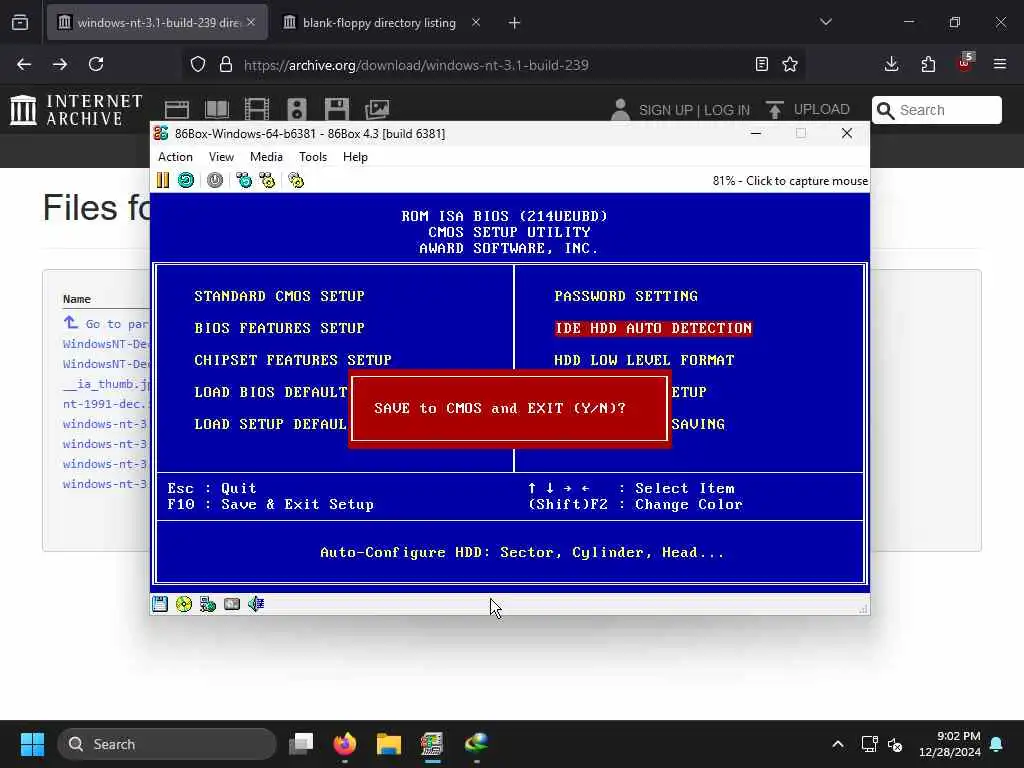Screen dimensions: 1024x768
Task: Click the Go to parent directory link
Action: pos(106,323)
